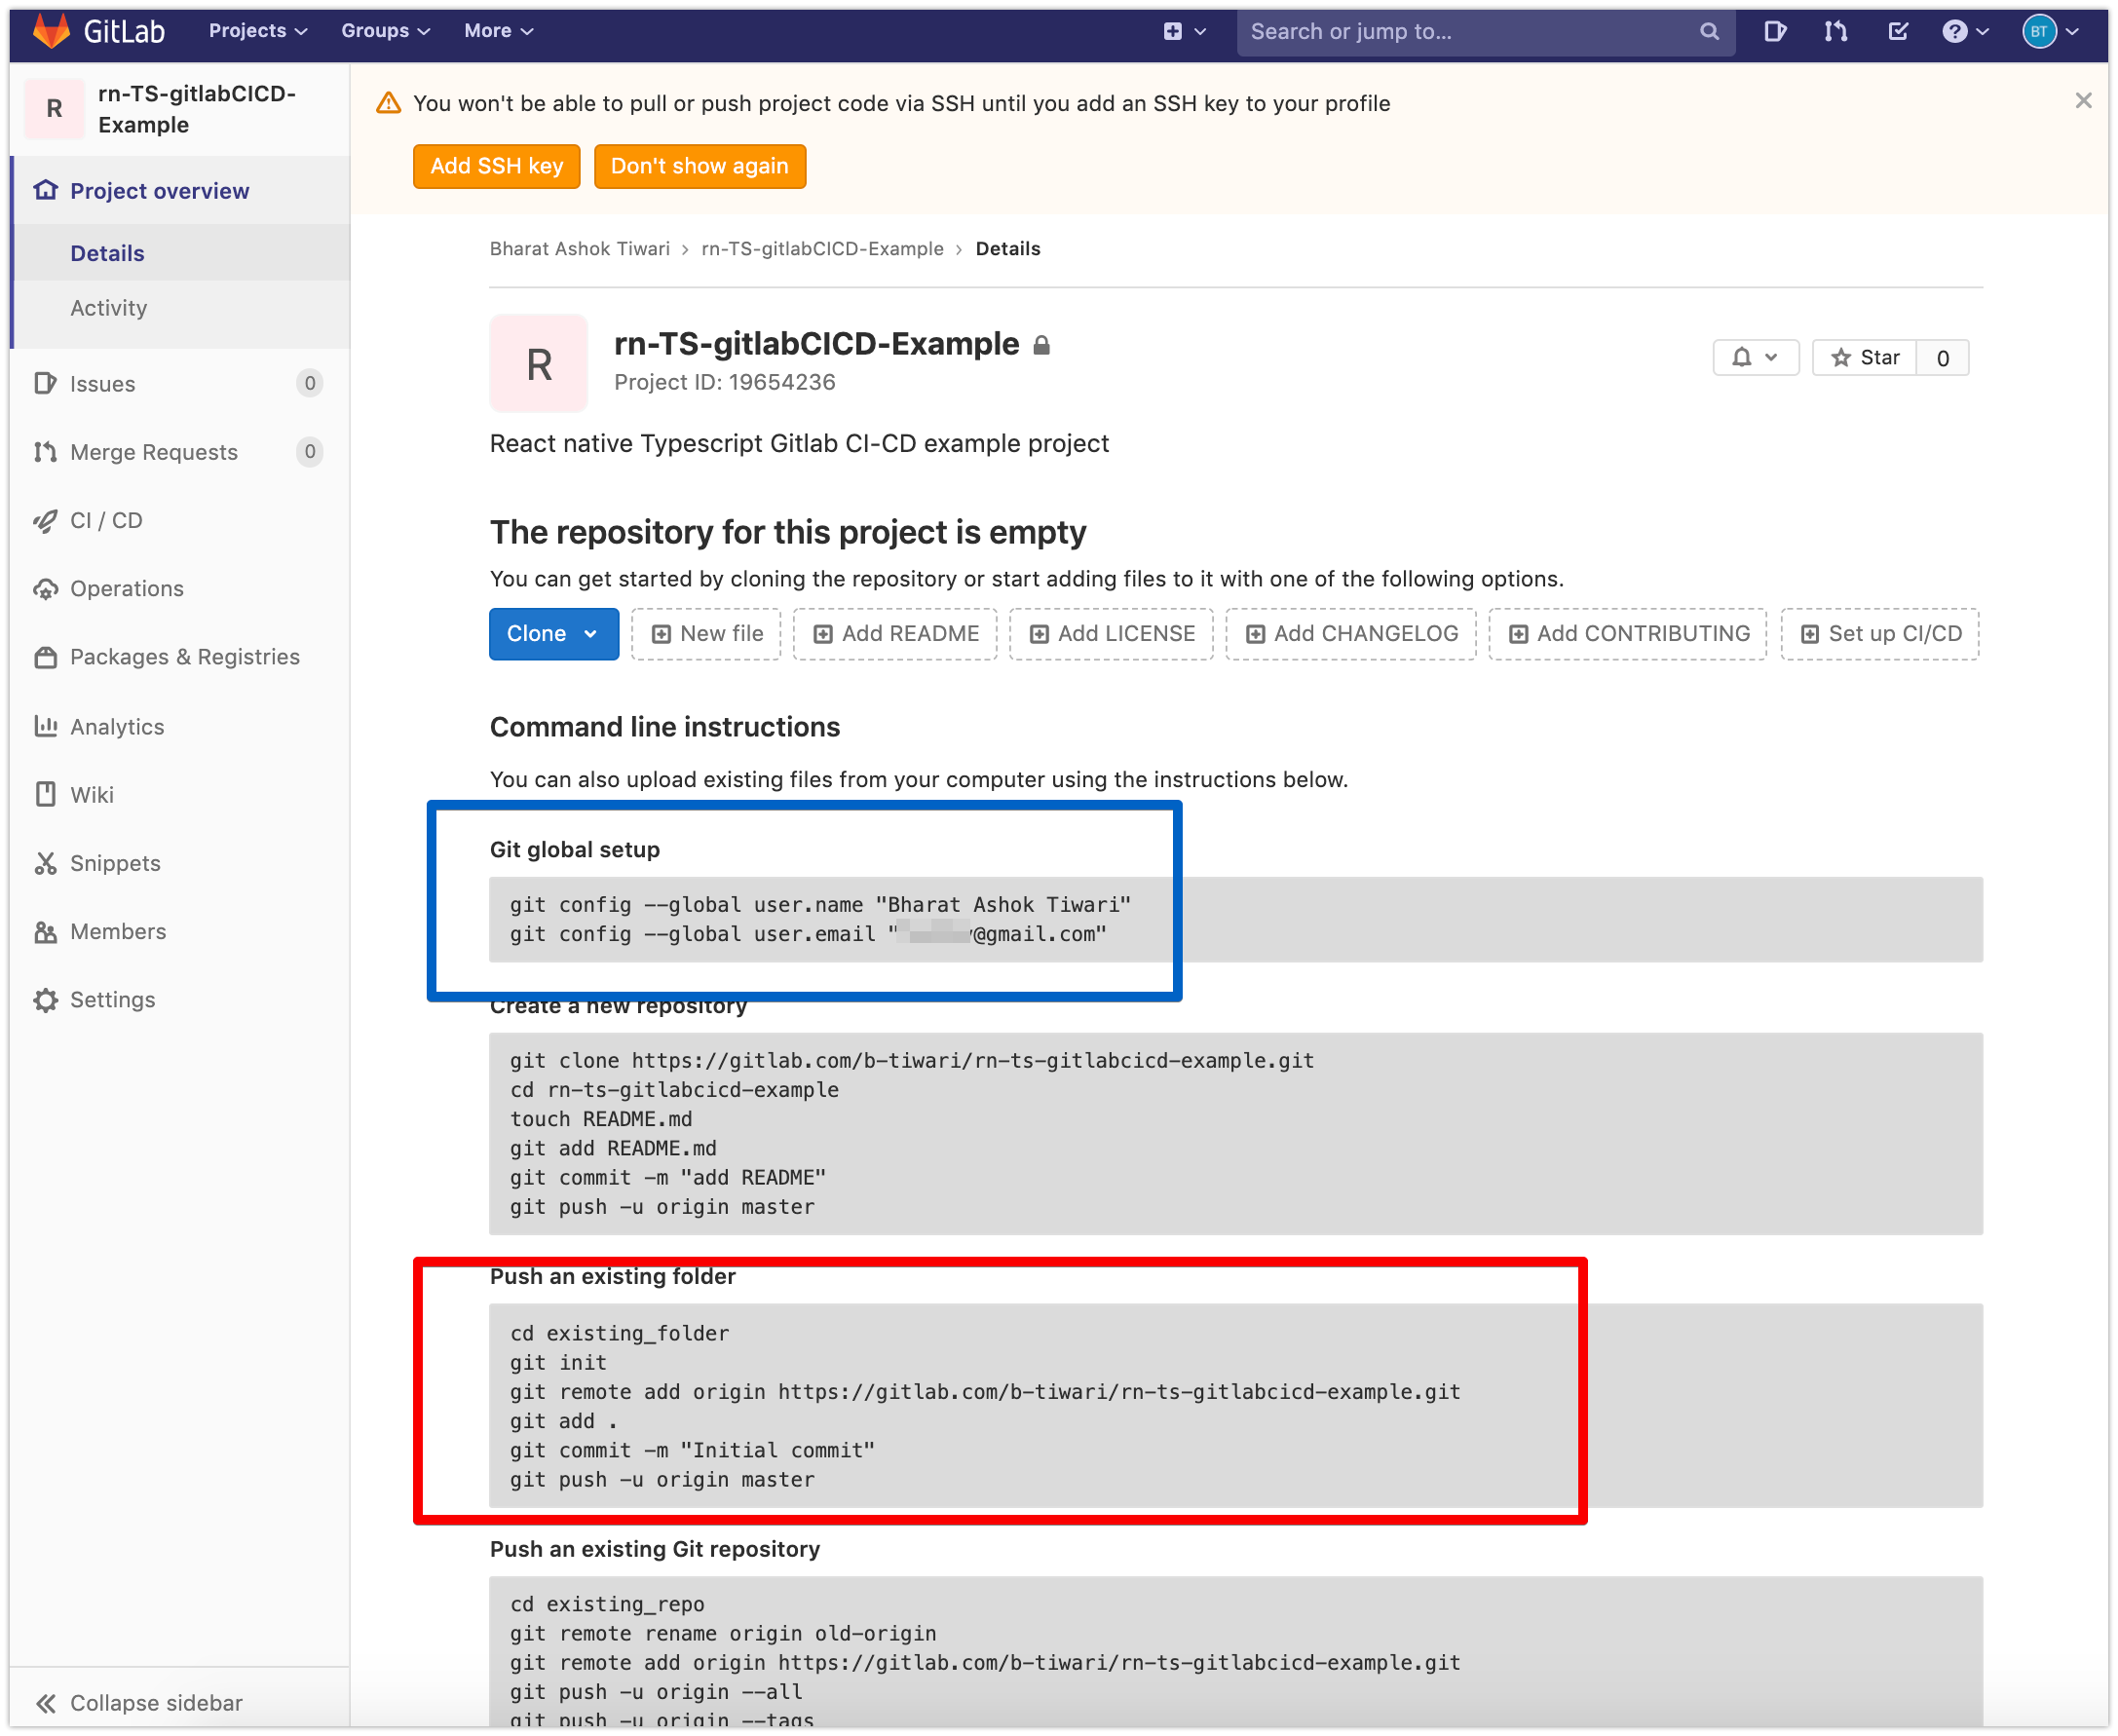The image size is (2118, 1736).
Task: Switch to the Activity tab in Project overview
Action: (109, 307)
